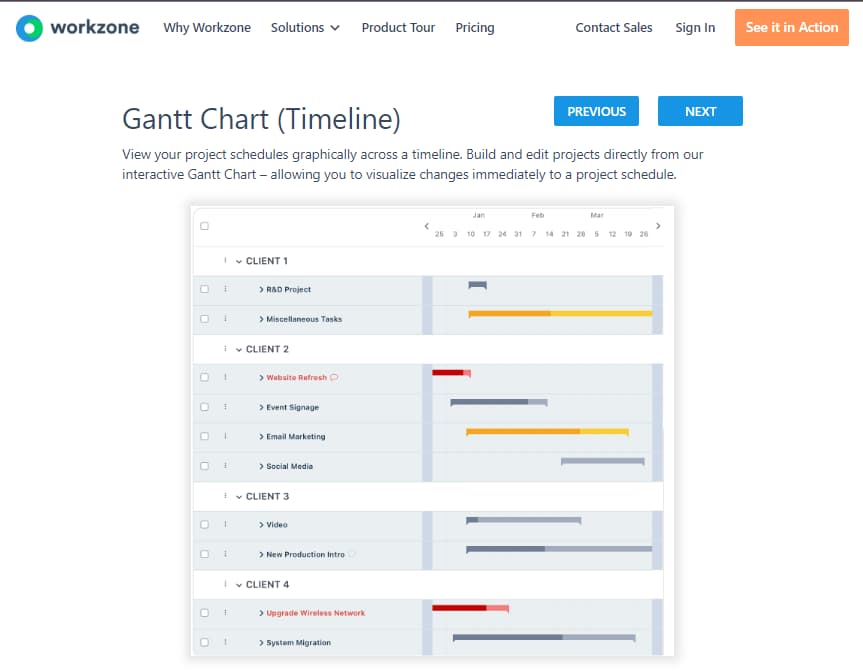Viewport: 863px width, 672px height.
Task: Click workzone brand name text
Action: pos(95,28)
